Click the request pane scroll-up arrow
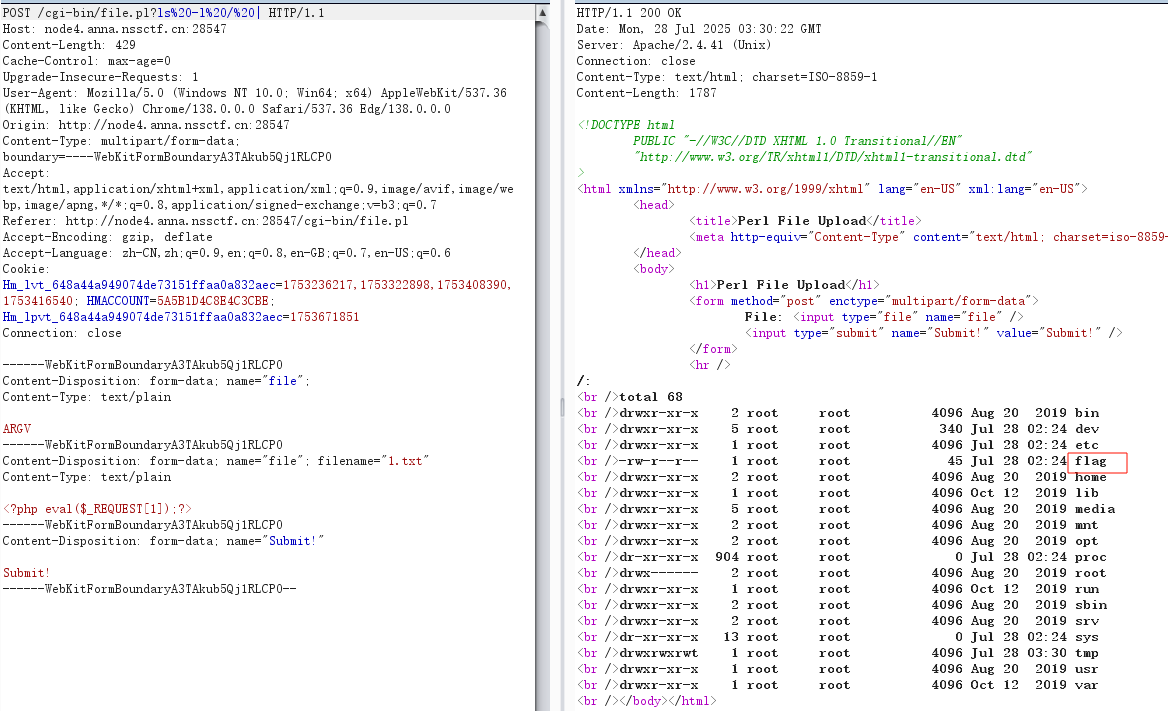This screenshot has height=711, width=1168. (x=542, y=13)
